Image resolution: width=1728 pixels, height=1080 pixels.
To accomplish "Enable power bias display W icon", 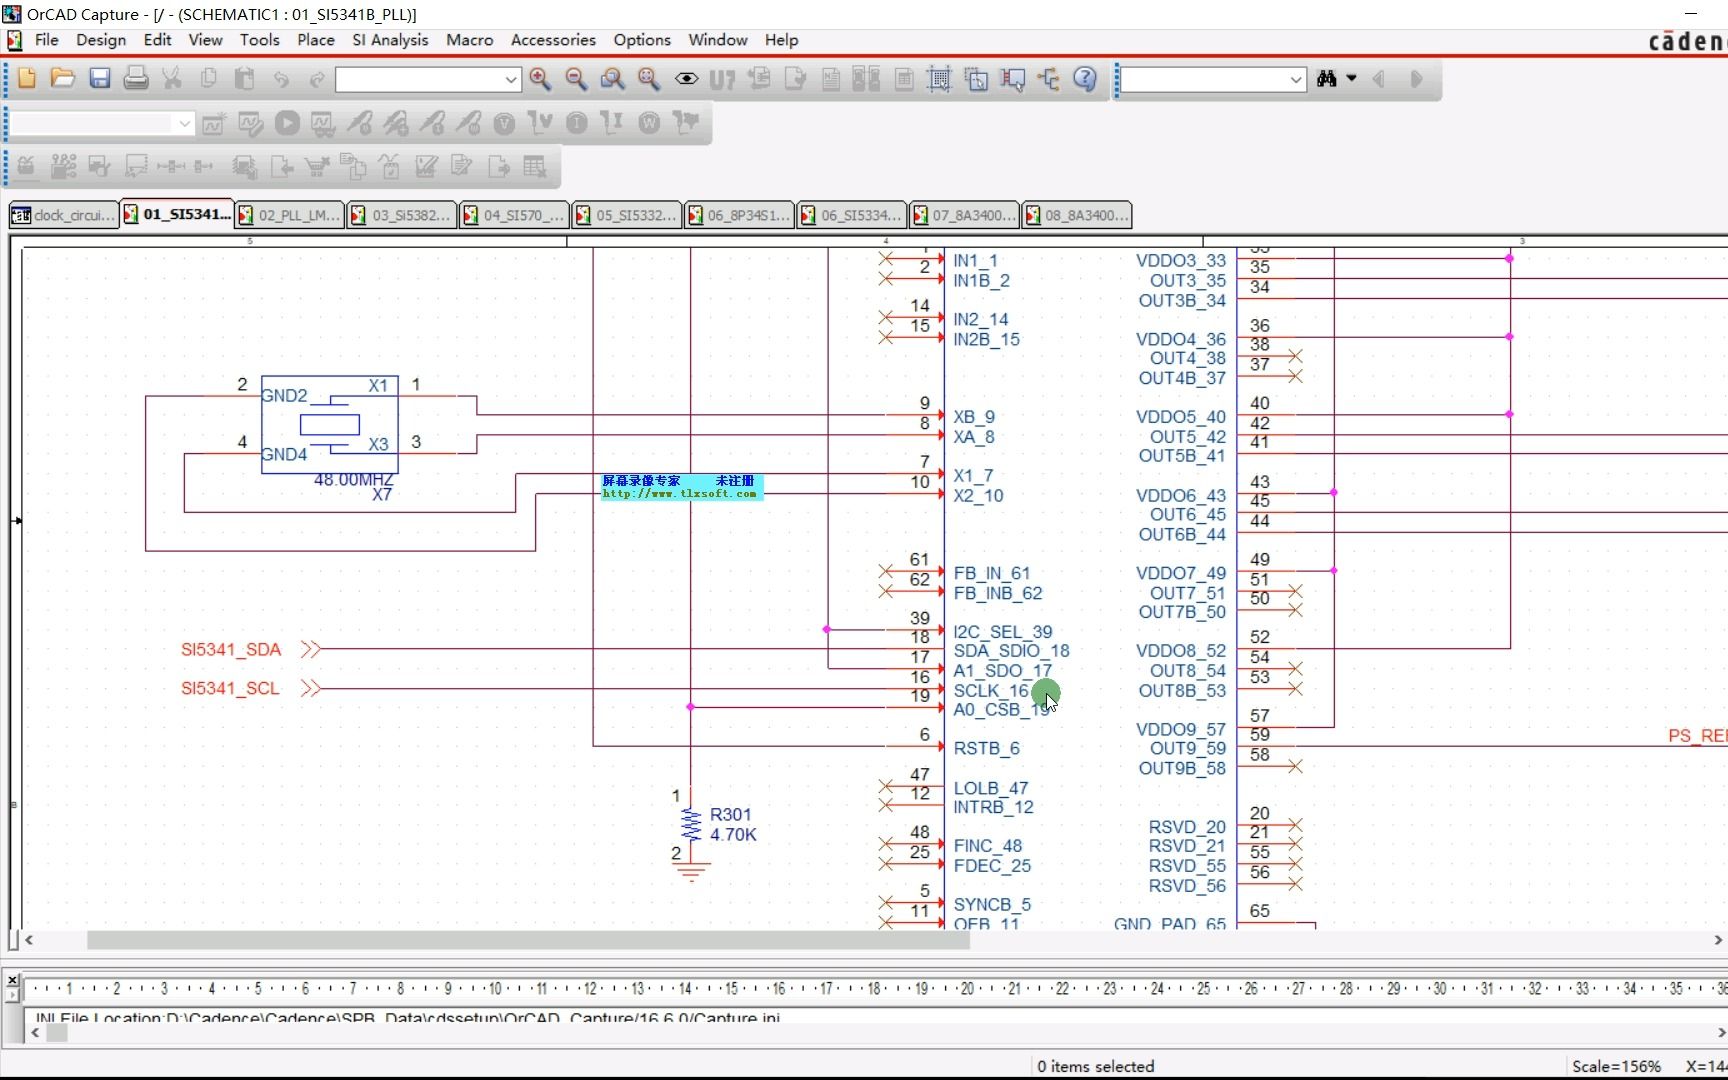I will pos(649,123).
